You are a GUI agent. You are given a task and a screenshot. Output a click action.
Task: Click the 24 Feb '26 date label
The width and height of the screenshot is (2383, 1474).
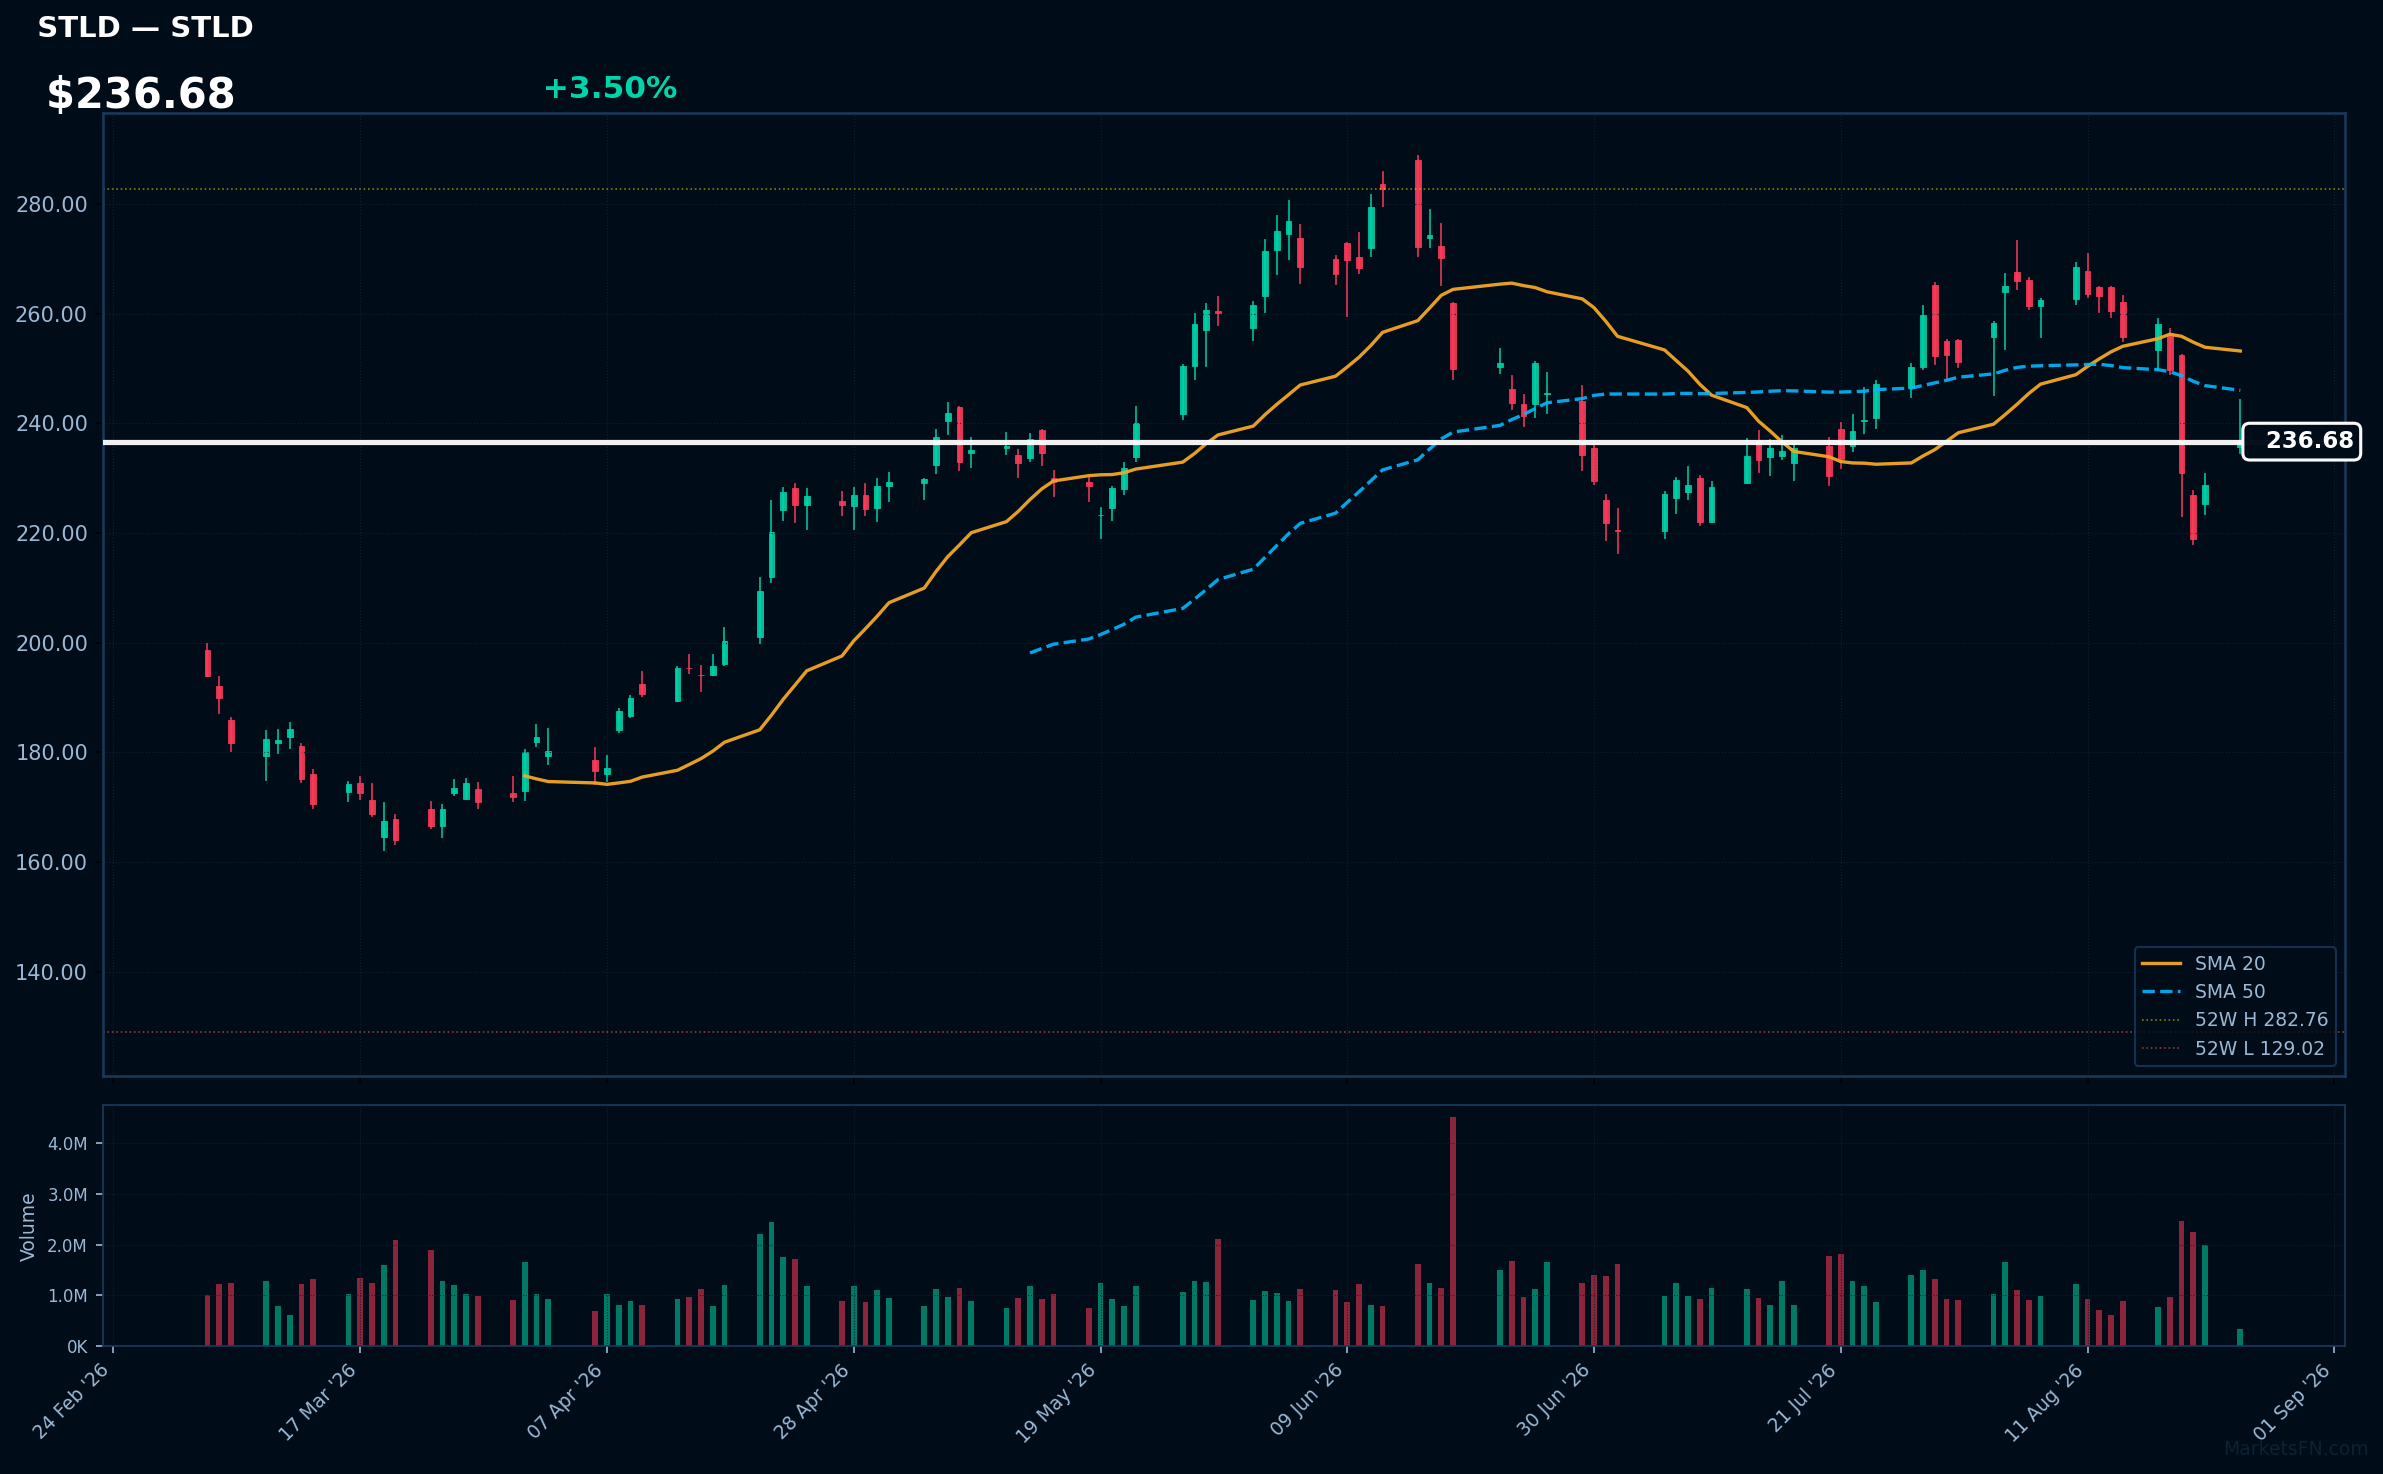[x=72, y=1401]
